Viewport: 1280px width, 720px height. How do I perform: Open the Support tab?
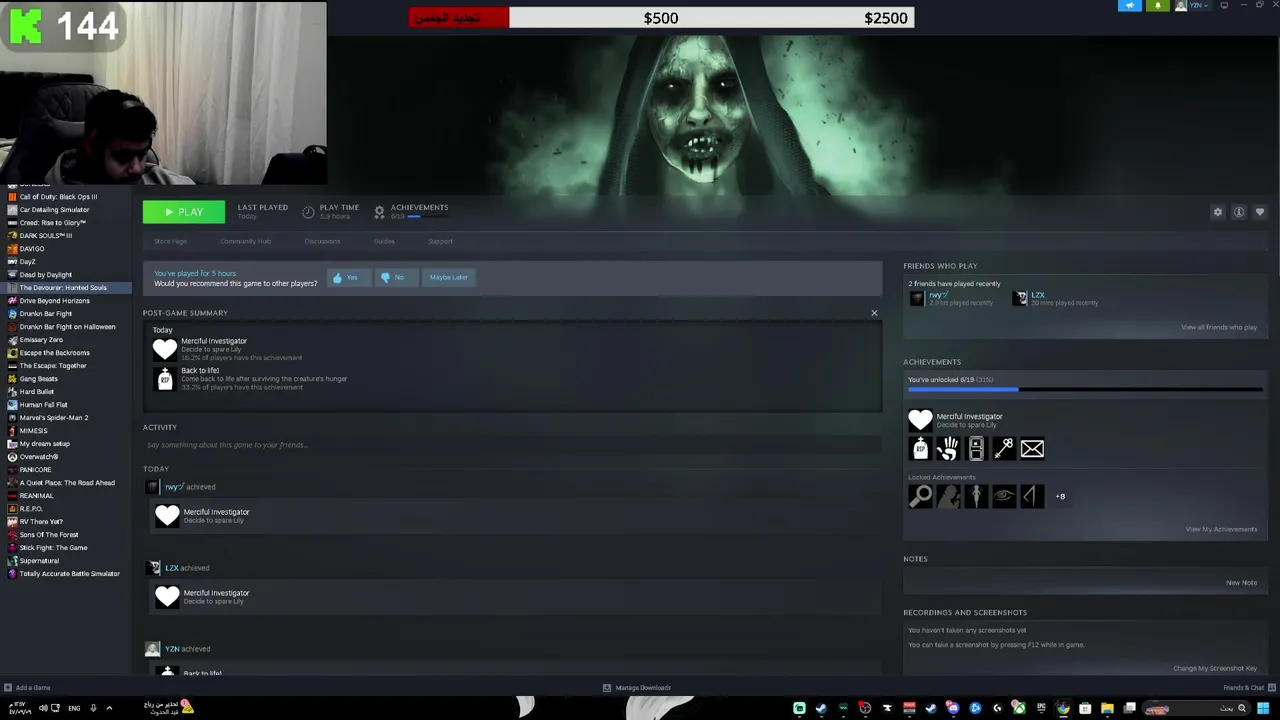[440, 241]
